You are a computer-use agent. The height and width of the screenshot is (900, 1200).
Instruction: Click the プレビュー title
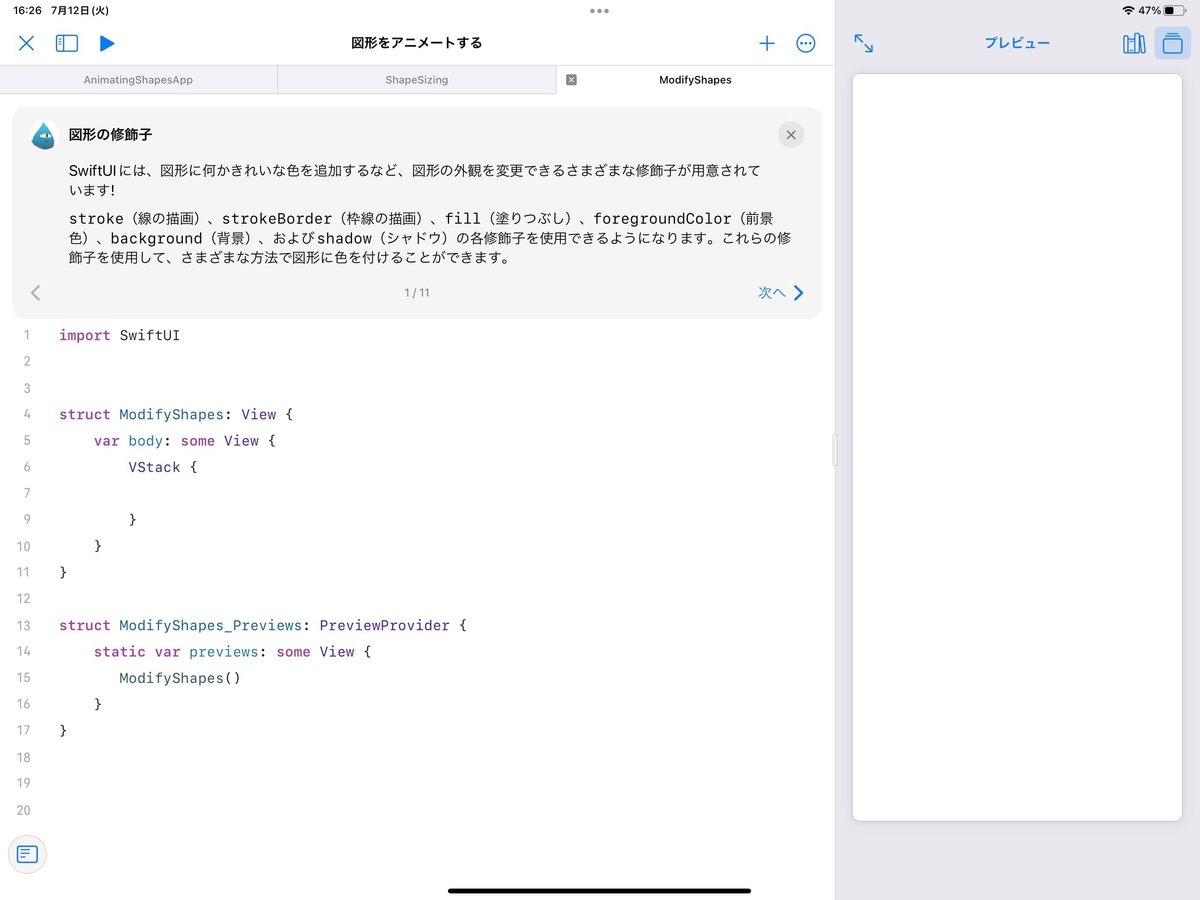tap(1017, 43)
